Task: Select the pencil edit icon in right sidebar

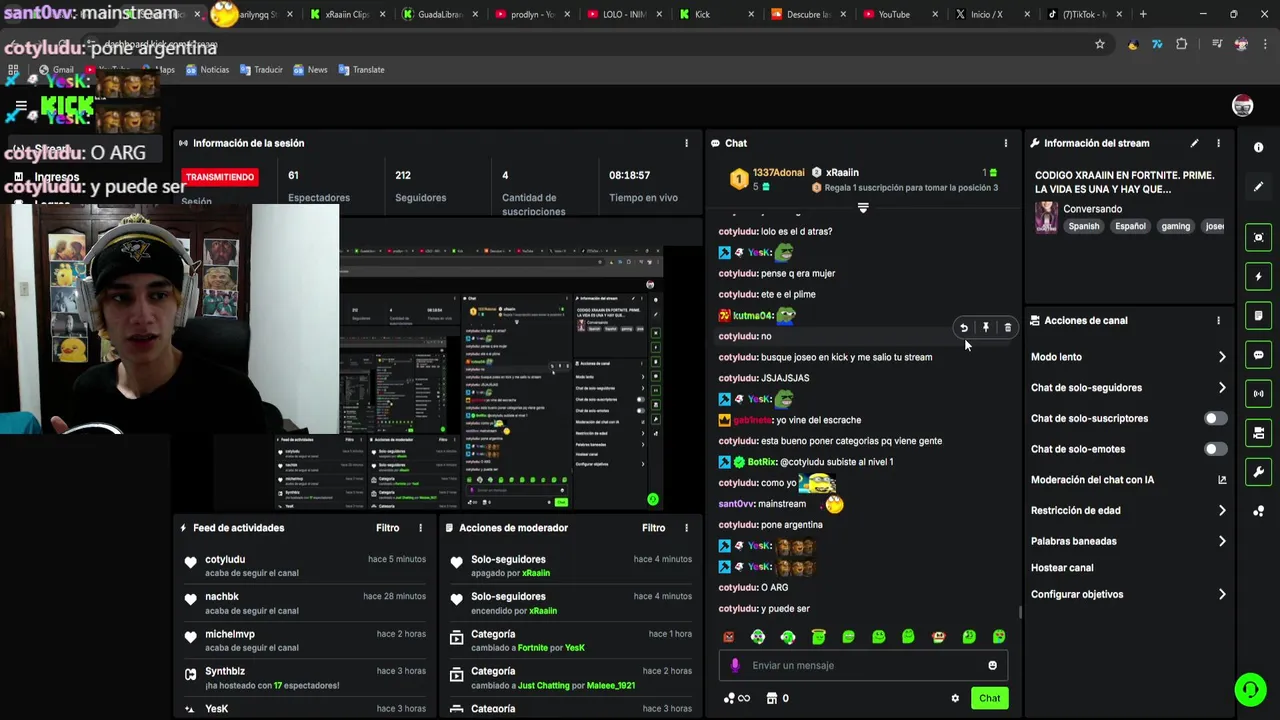Action: [x=1258, y=187]
